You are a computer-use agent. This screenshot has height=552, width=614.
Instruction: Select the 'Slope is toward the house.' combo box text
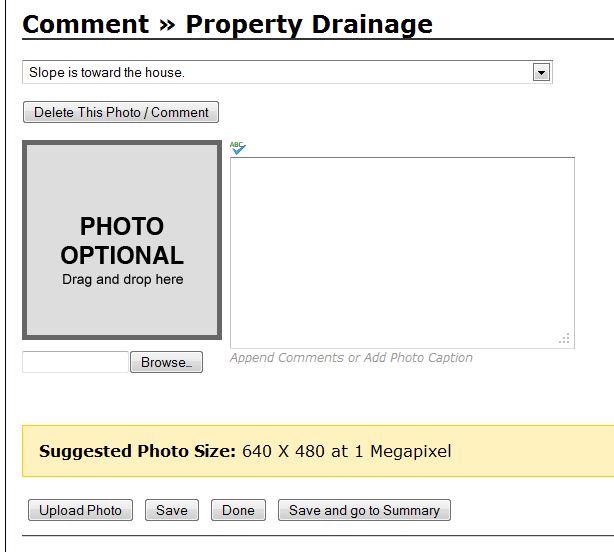coord(107,72)
